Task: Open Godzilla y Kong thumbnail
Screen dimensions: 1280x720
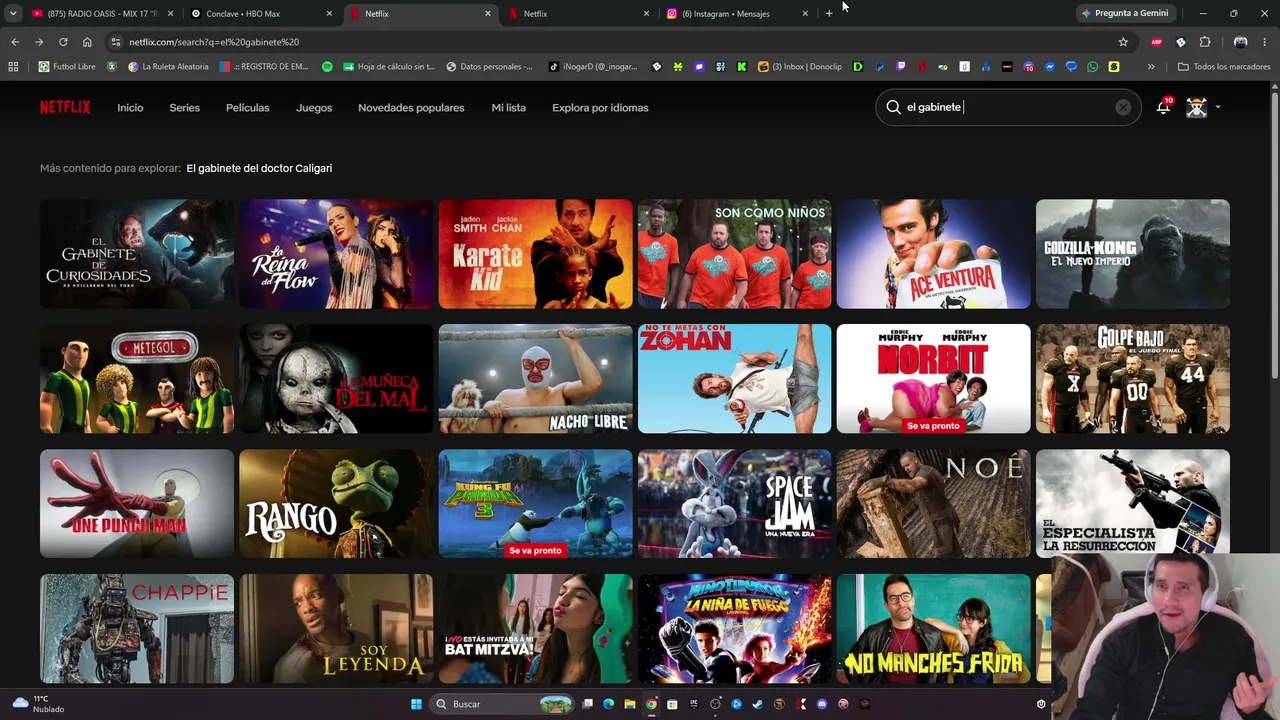Action: coord(1133,254)
